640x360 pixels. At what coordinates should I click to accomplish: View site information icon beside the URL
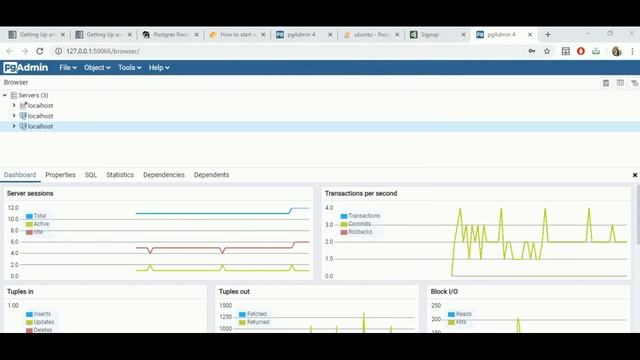pyautogui.click(x=58, y=51)
